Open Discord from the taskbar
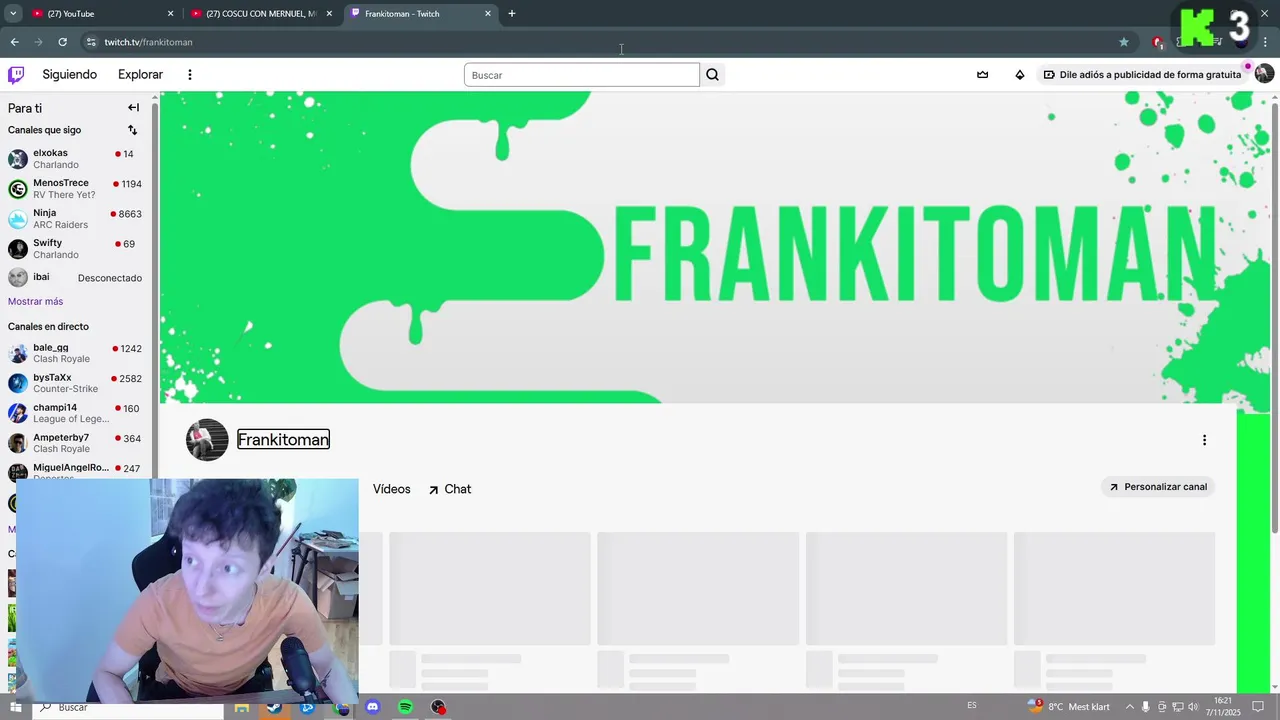 coord(373,707)
